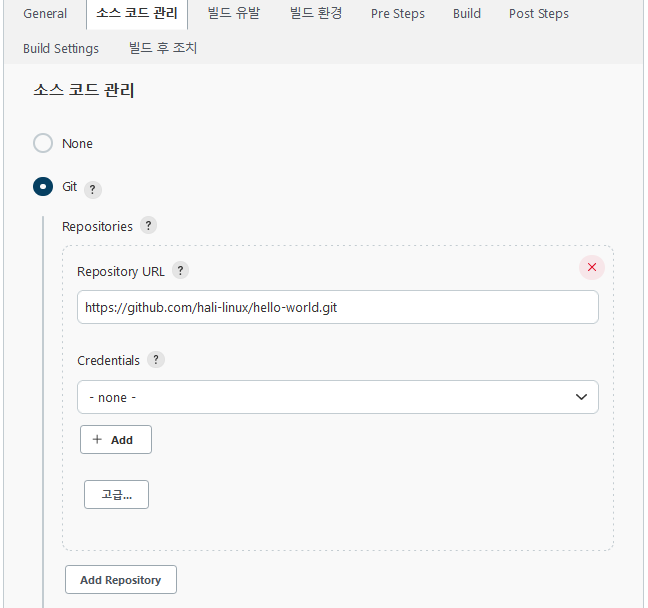Open the Credentials dropdown showing none
This screenshot has width=648, height=608.
338,397
